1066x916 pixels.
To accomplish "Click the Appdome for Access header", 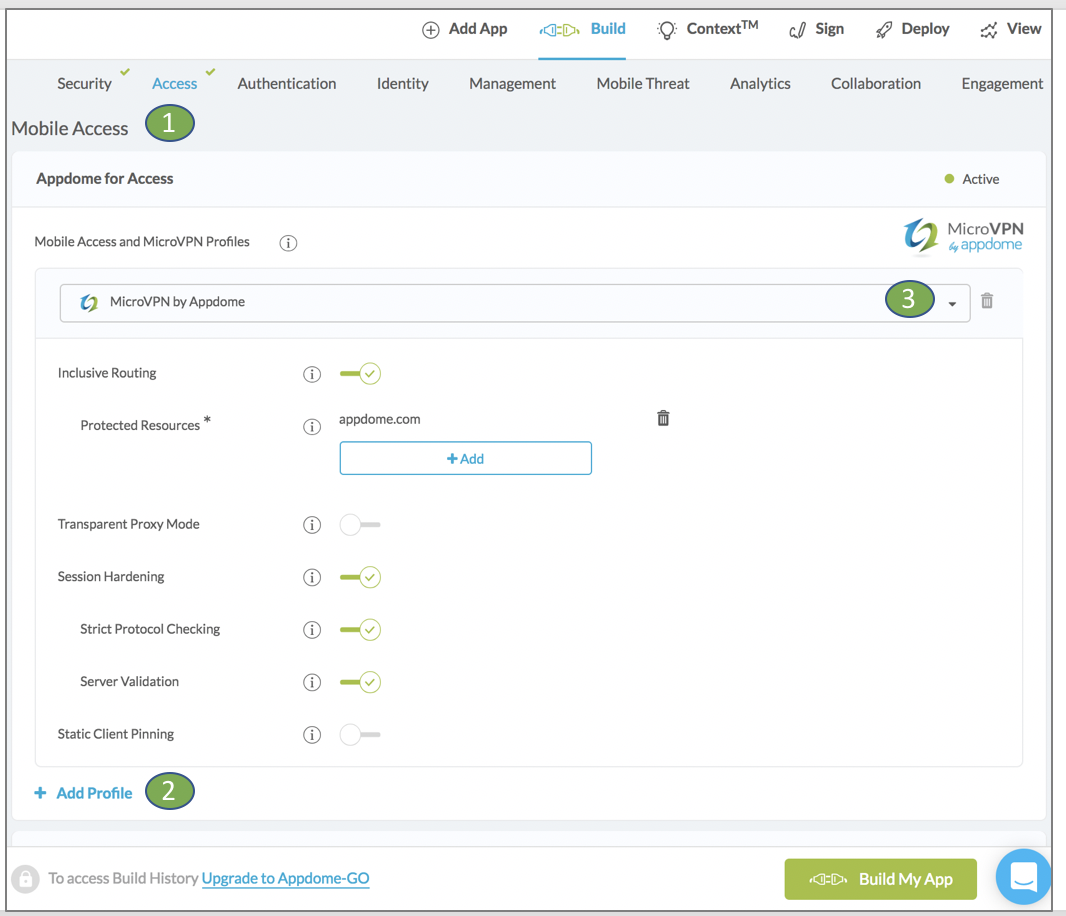I will tap(105, 179).
